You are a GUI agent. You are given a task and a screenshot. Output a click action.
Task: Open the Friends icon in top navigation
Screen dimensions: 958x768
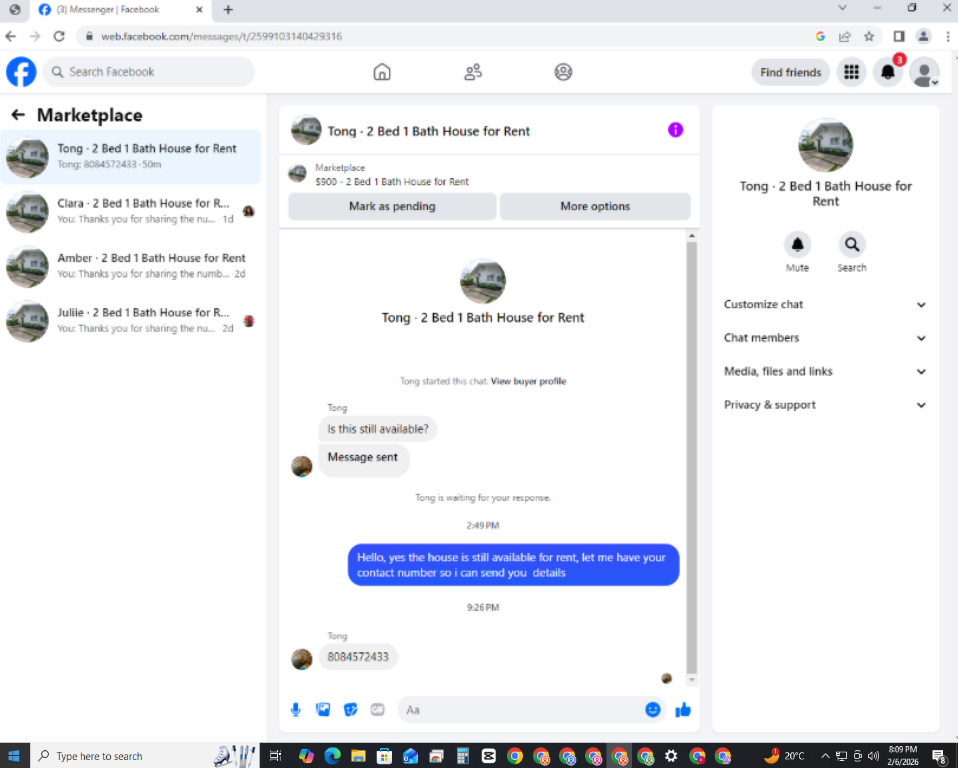(x=473, y=72)
